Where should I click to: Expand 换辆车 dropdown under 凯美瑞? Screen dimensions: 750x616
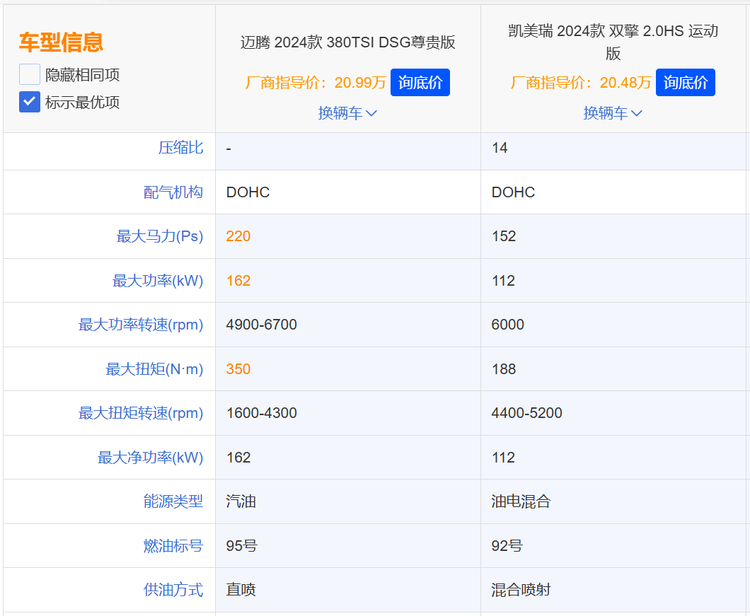tap(613, 113)
